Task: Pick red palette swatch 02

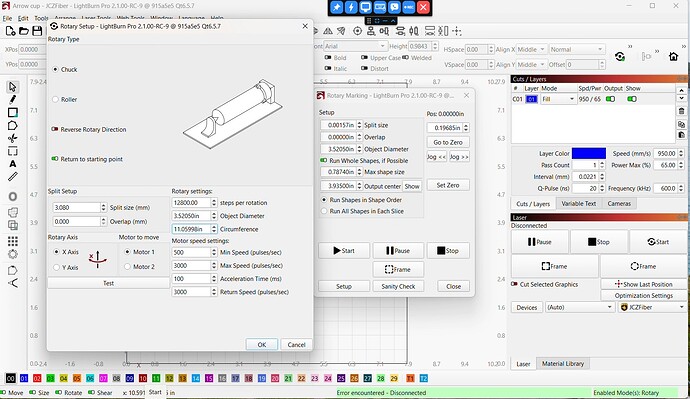Action: (37, 378)
